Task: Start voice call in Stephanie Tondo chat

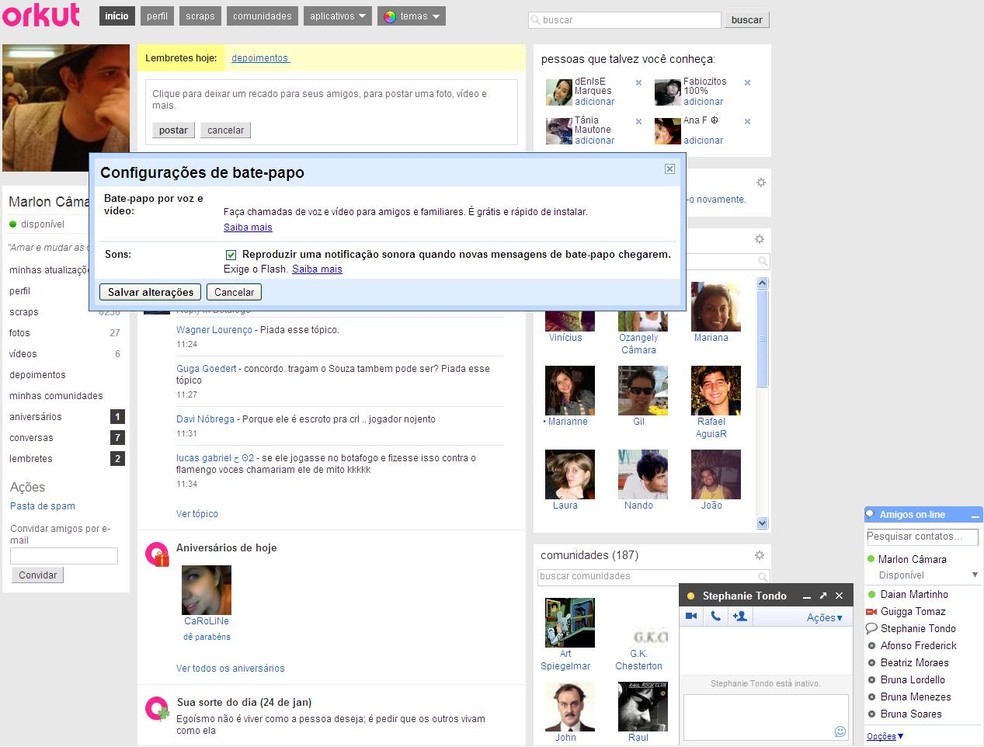Action: (715, 616)
